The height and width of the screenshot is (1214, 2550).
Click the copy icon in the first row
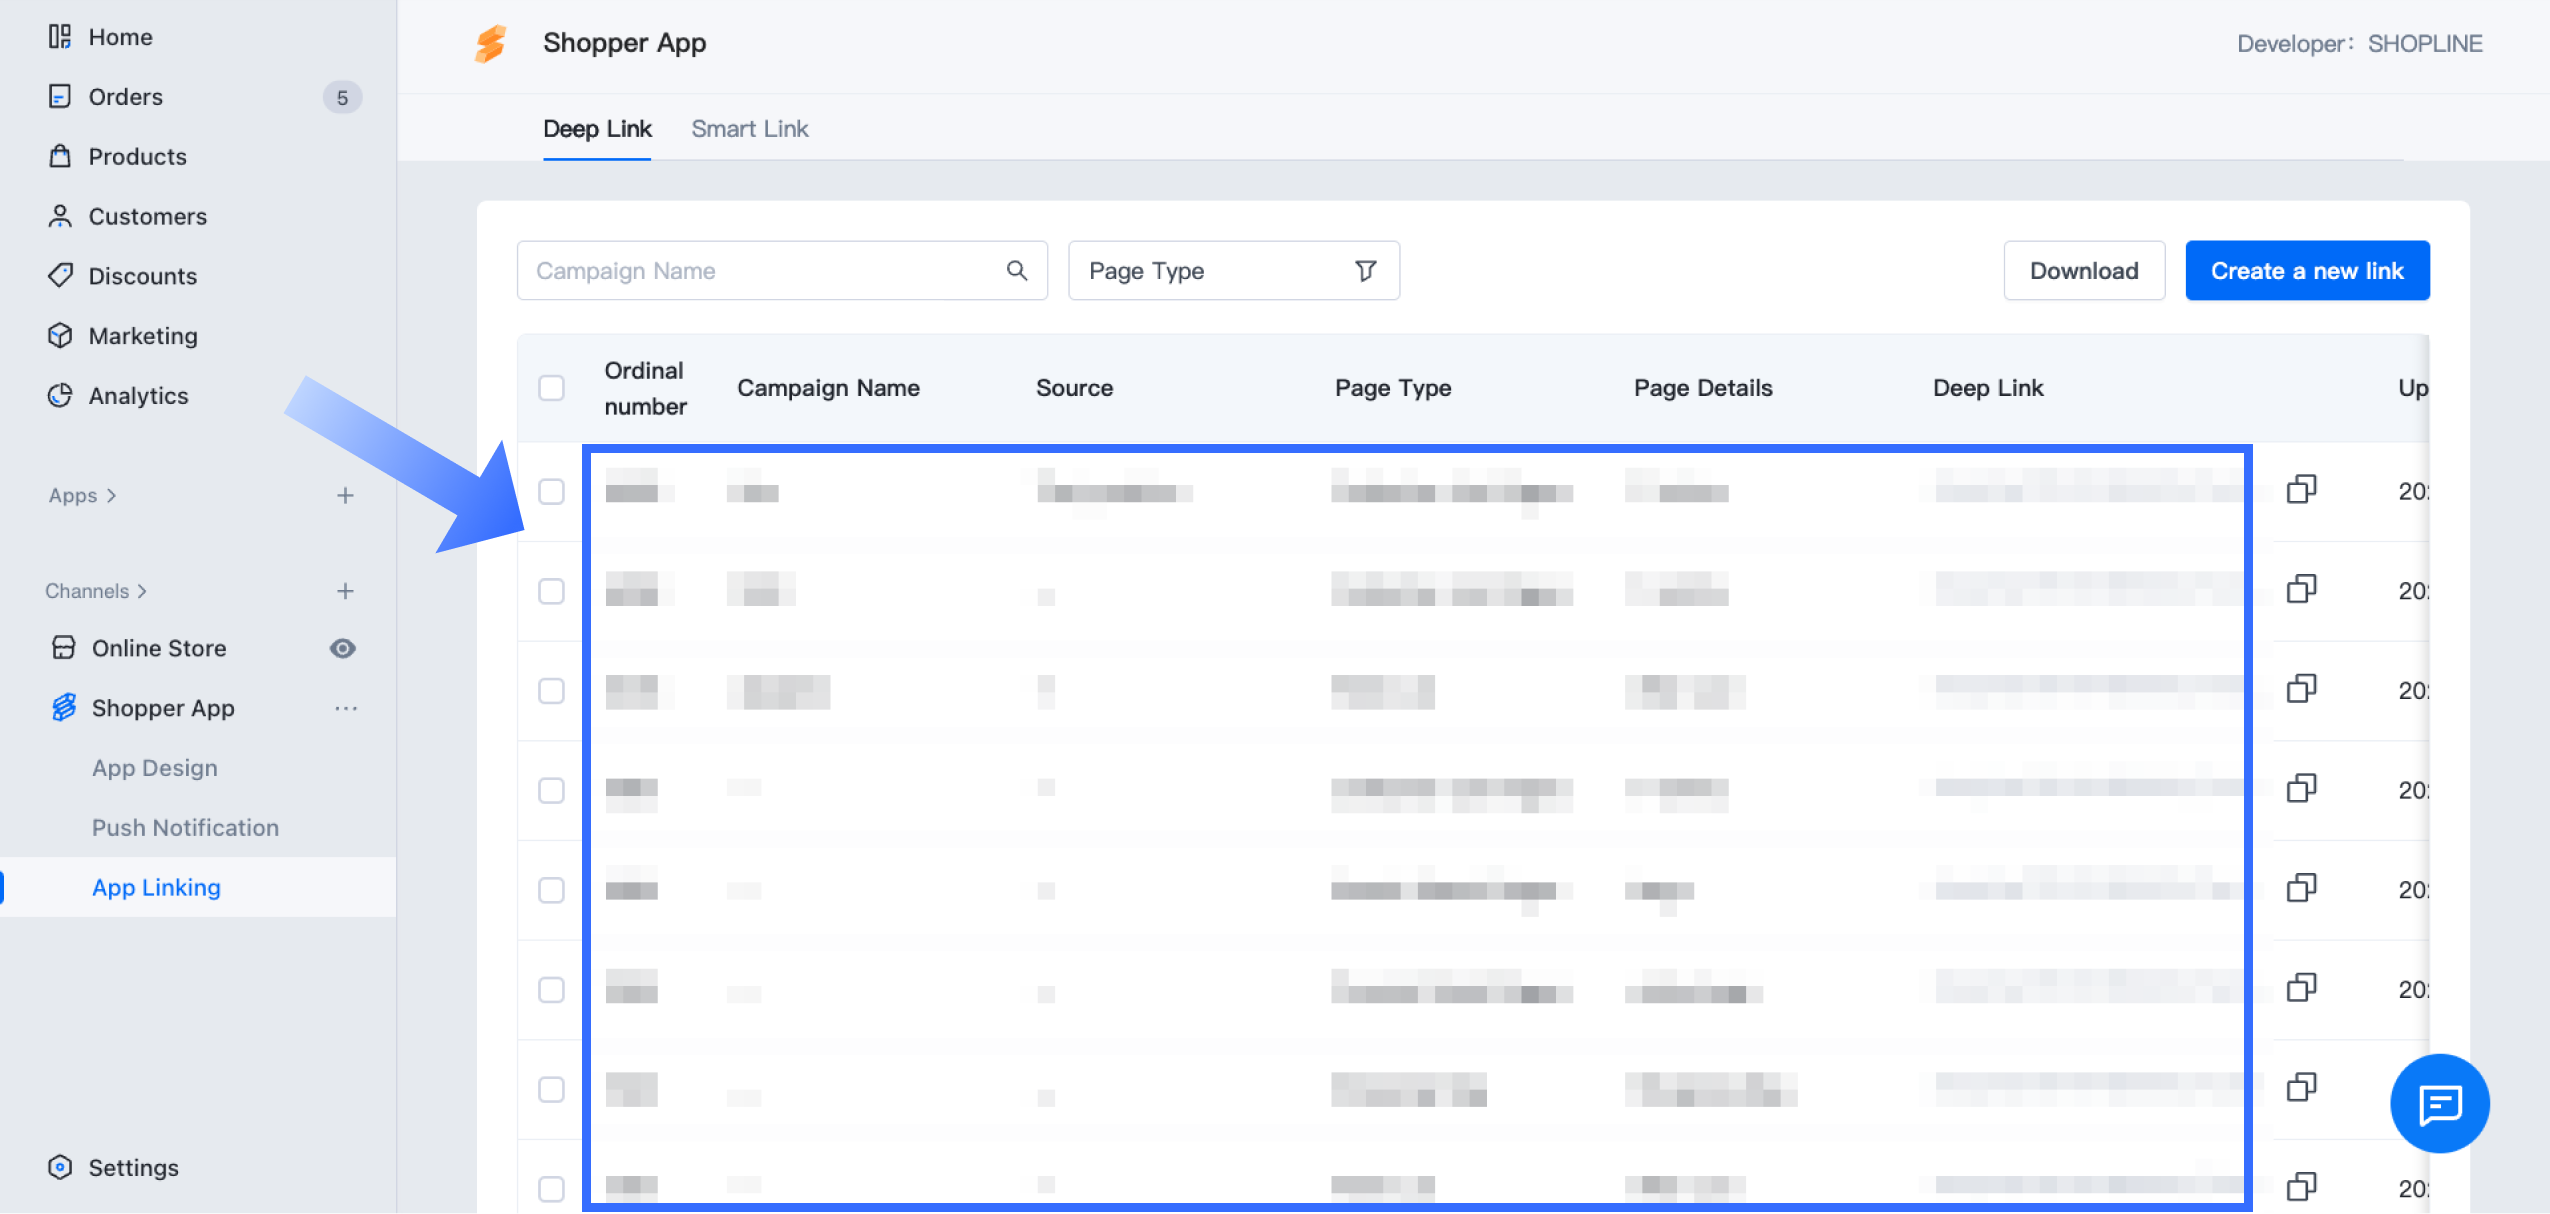2301,490
